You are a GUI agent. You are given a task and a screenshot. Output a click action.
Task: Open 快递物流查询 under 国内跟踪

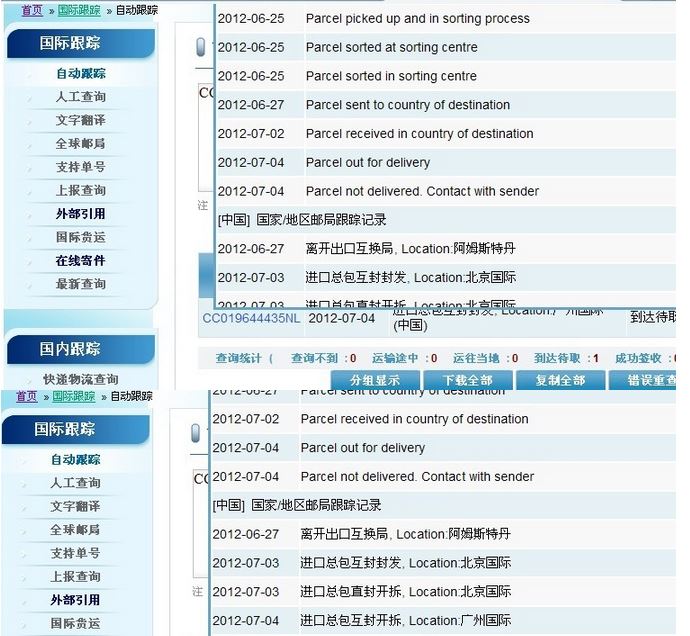(80, 379)
